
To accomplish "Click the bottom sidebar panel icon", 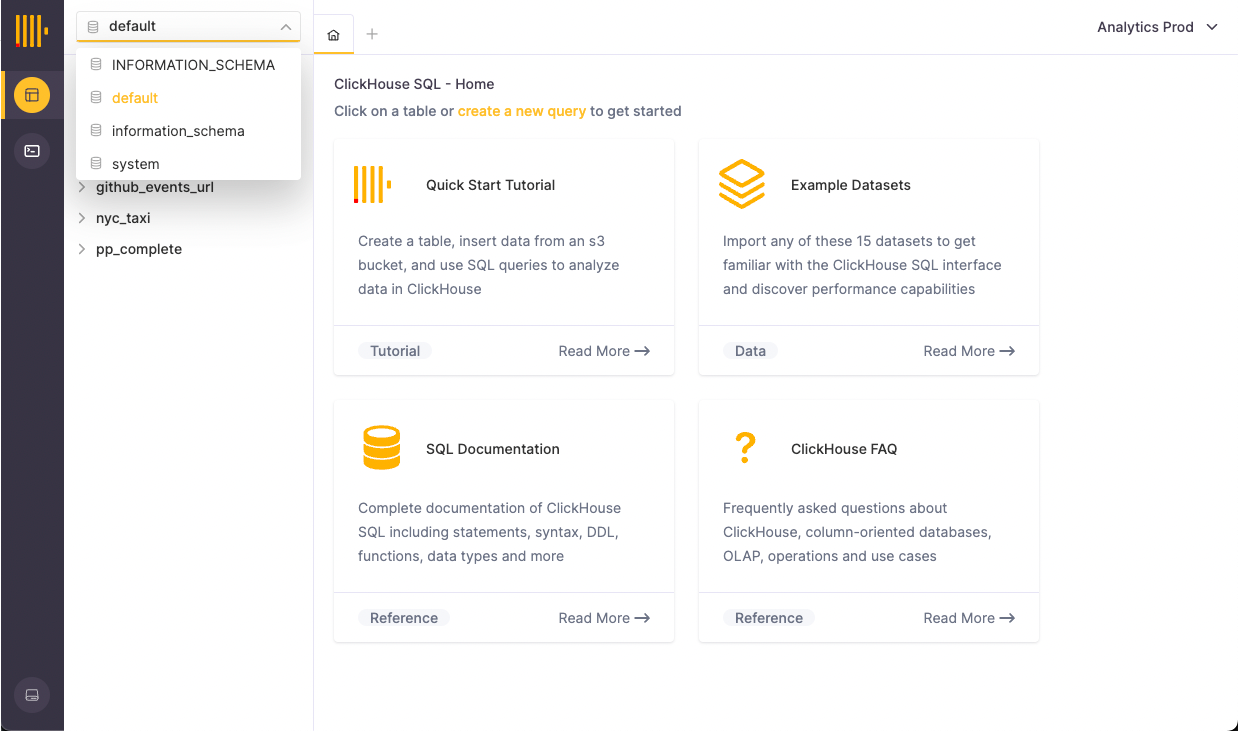I will tap(32, 695).
